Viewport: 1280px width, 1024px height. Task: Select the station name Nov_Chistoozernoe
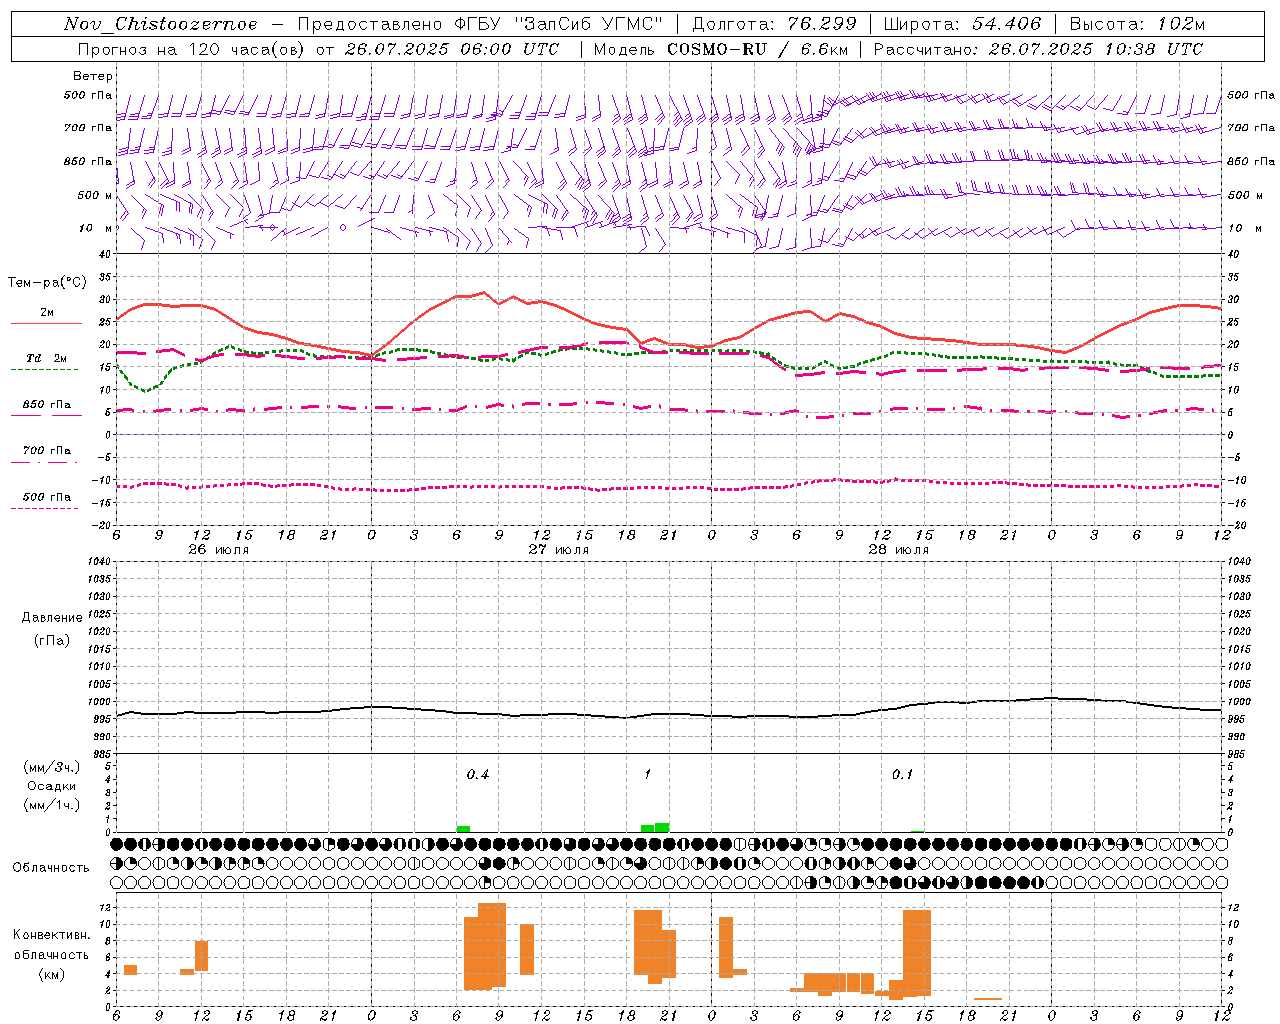160,24
